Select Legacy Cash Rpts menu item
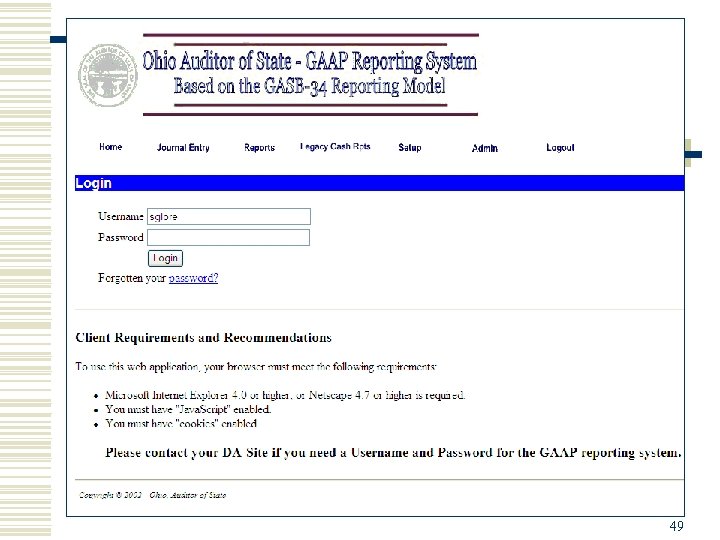The image size is (720, 540). 335,146
